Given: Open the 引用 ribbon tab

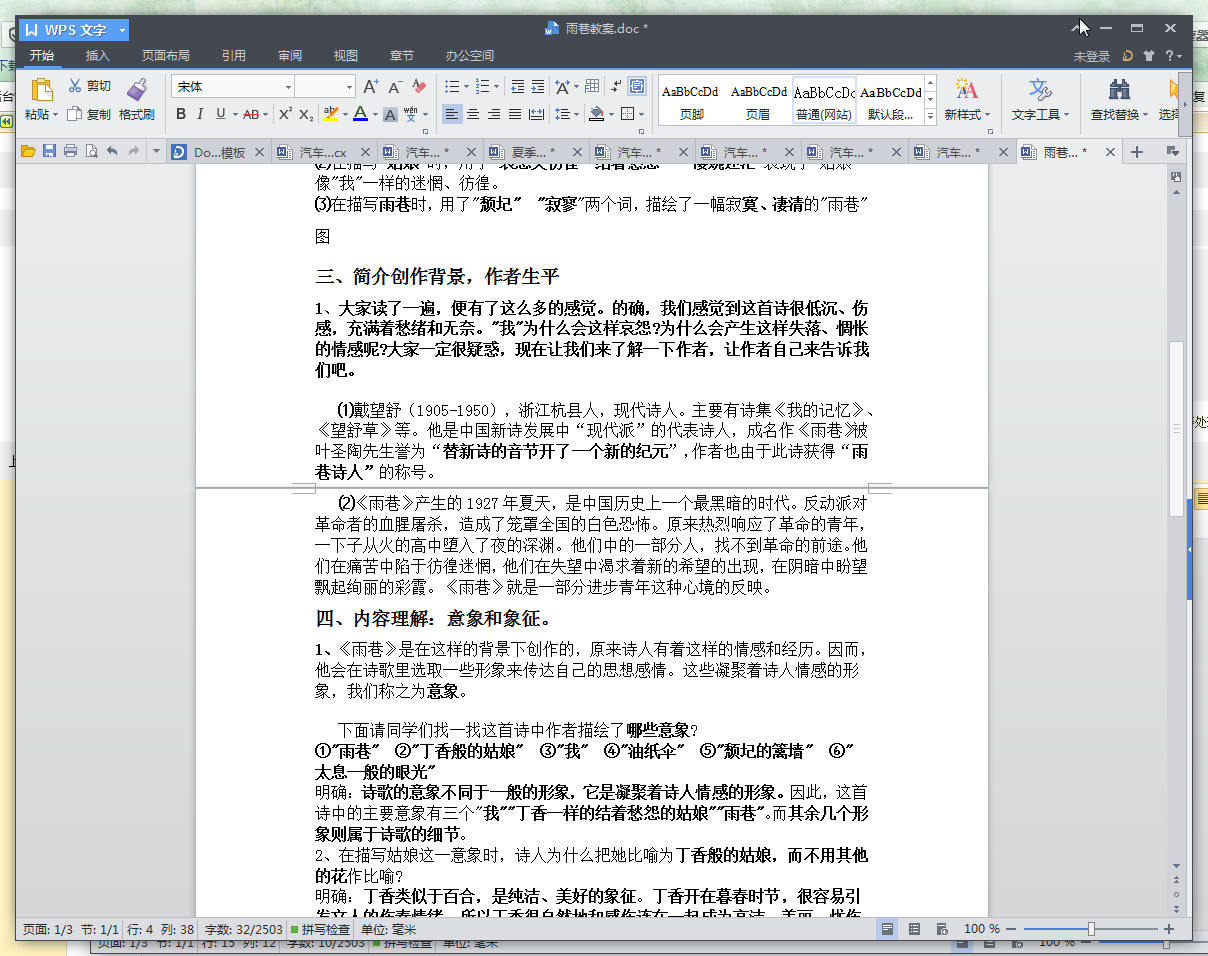Looking at the screenshot, I should (x=233, y=56).
